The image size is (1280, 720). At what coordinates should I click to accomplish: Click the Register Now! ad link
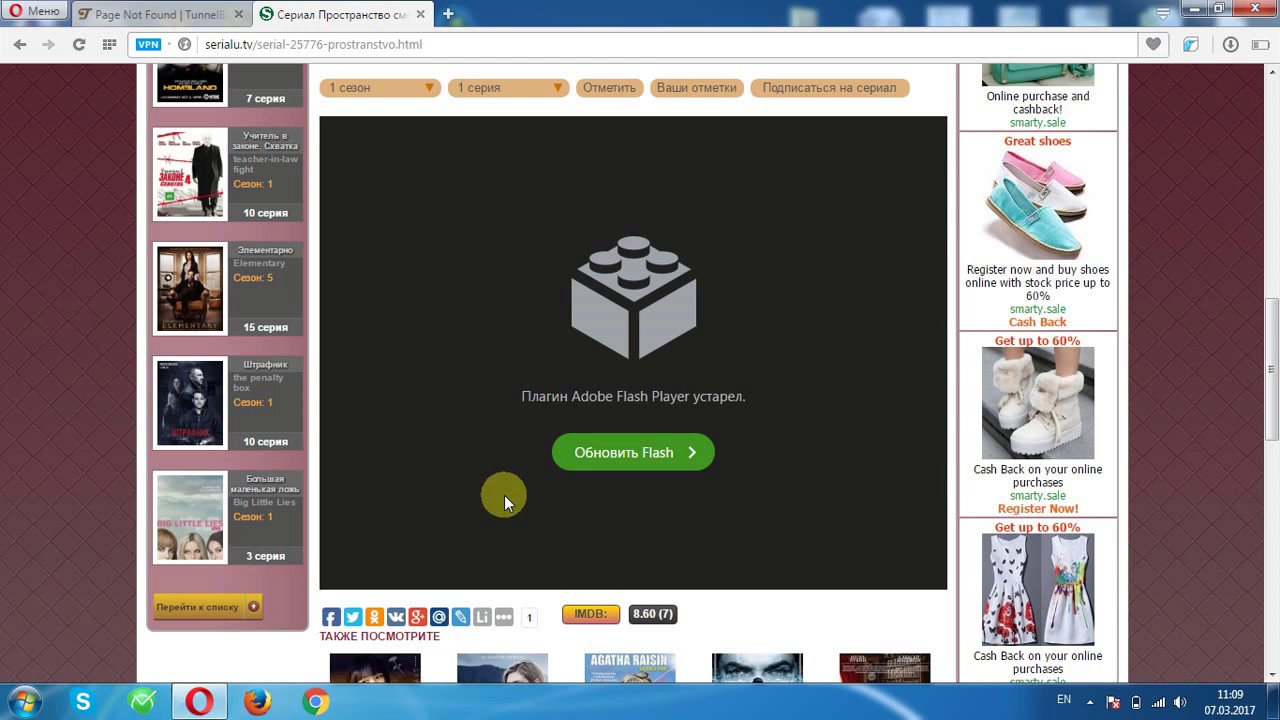tap(1038, 509)
